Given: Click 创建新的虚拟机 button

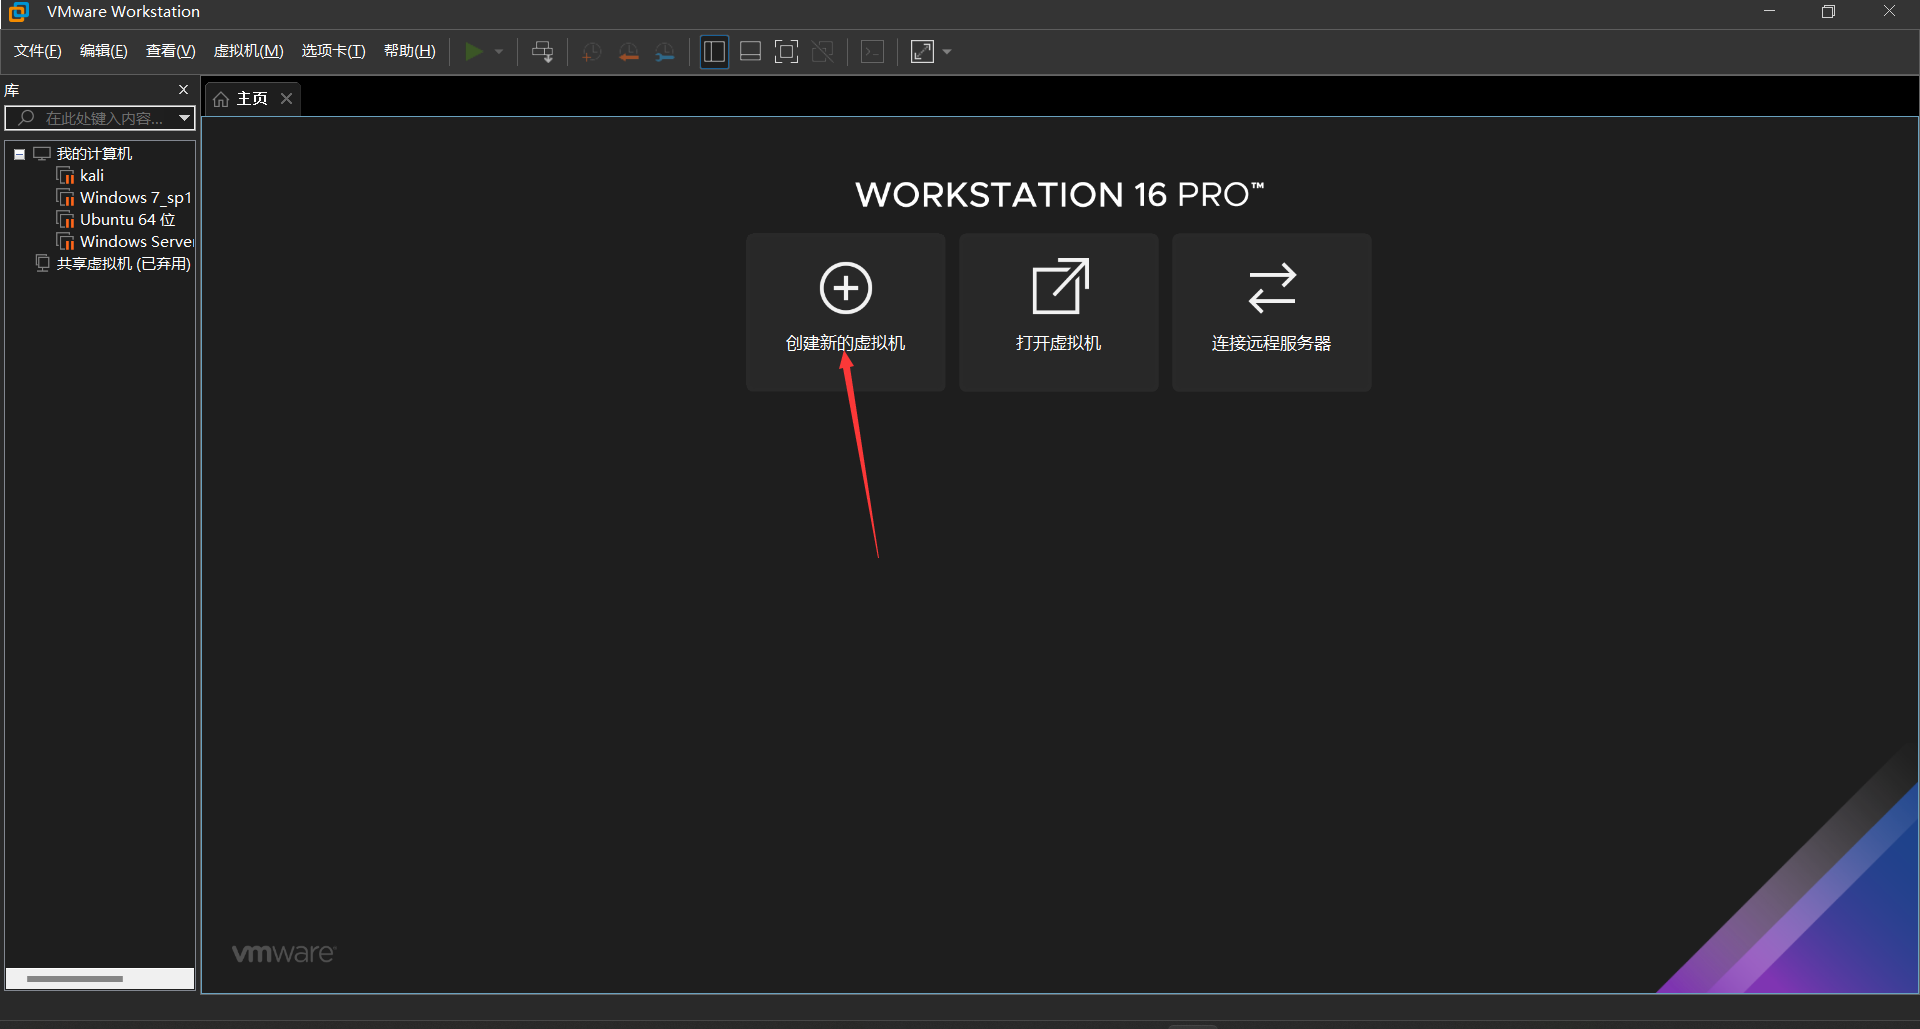Looking at the screenshot, I should click(846, 312).
